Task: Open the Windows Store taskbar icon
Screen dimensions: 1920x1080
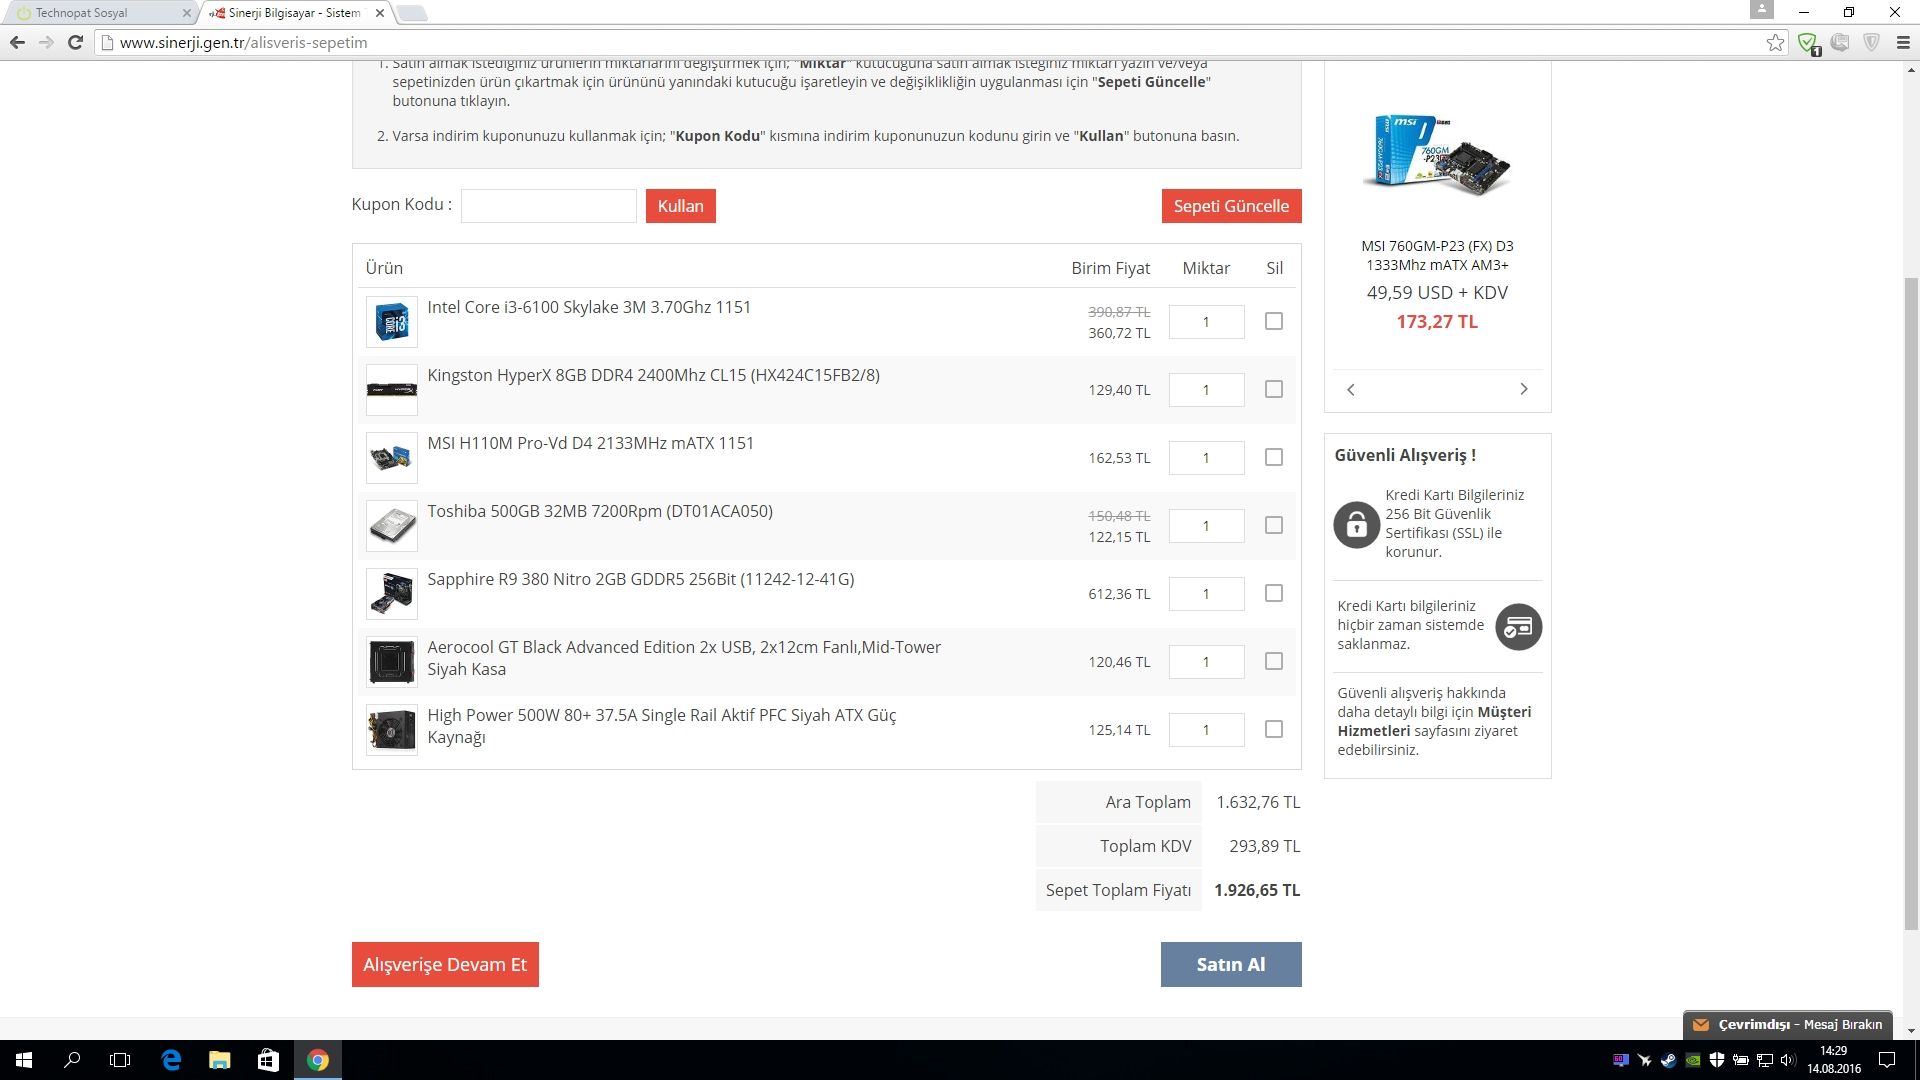Action: tap(268, 1060)
